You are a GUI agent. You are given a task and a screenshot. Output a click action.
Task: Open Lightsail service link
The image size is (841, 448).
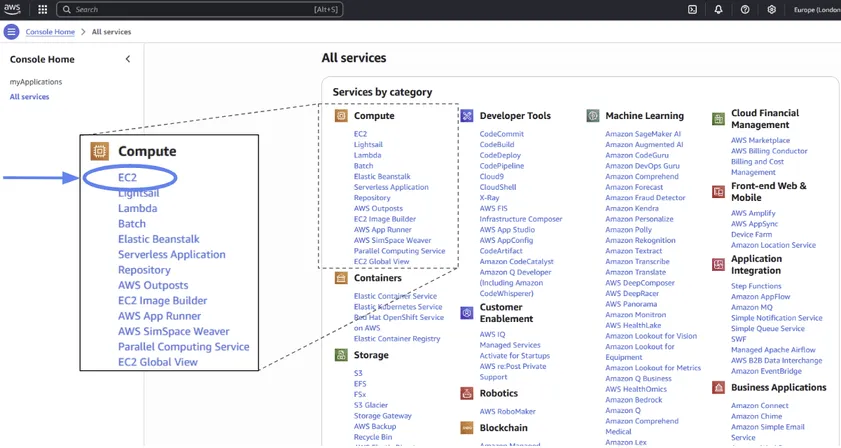(368, 144)
